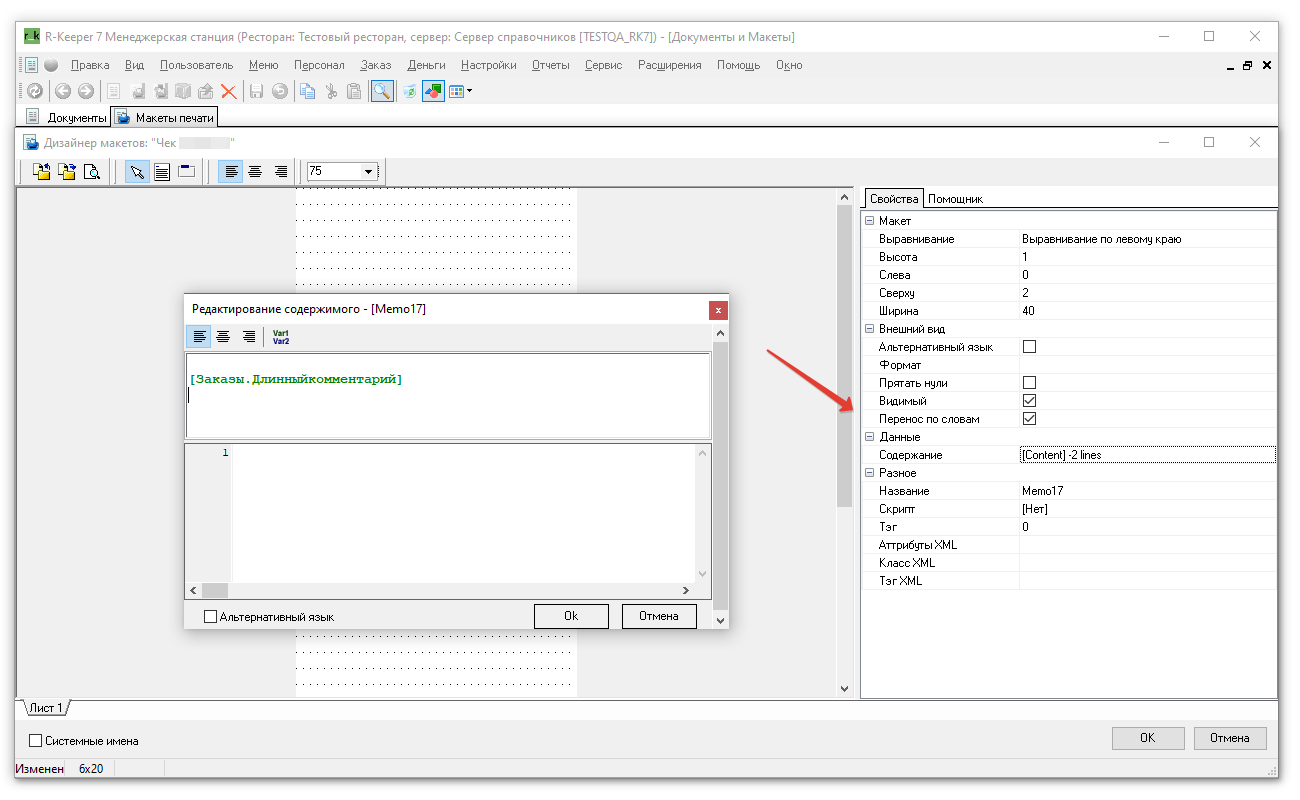Viewport: 1300px width, 800px height.
Task: Click center align in the content editor dialog
Action: (223, 337)
